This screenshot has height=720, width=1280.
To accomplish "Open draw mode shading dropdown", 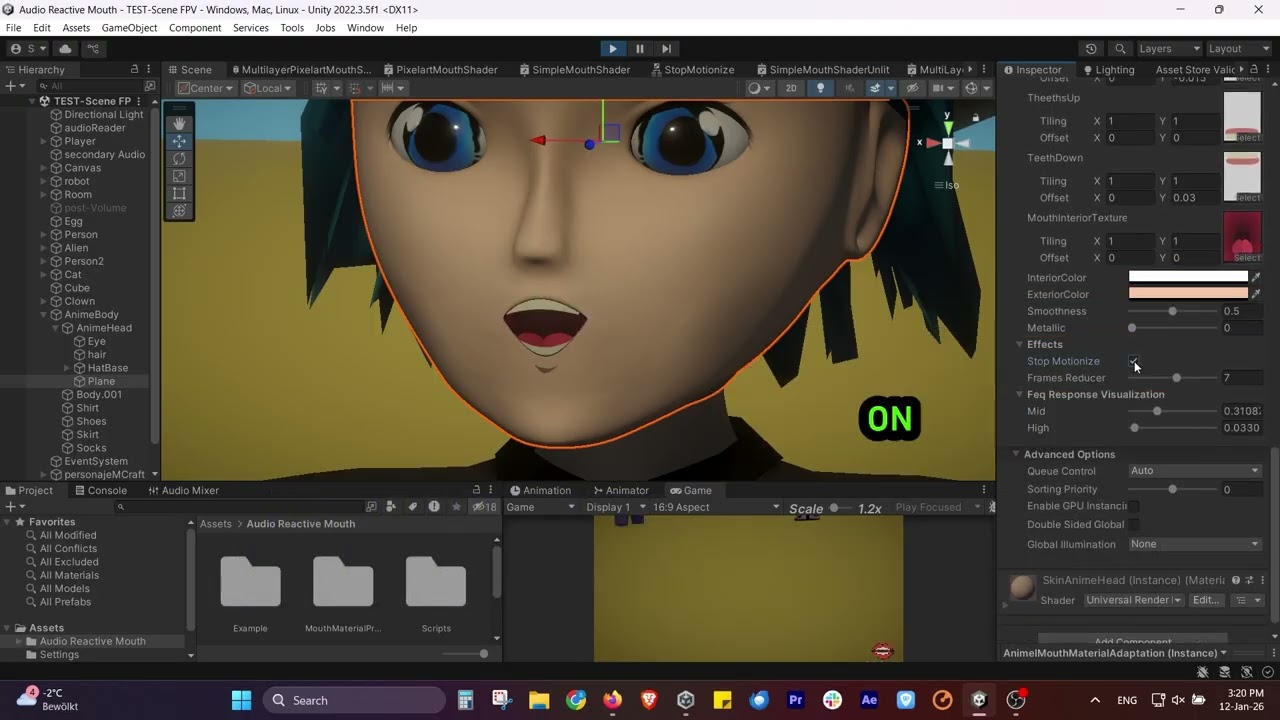I will click(758, 88).
